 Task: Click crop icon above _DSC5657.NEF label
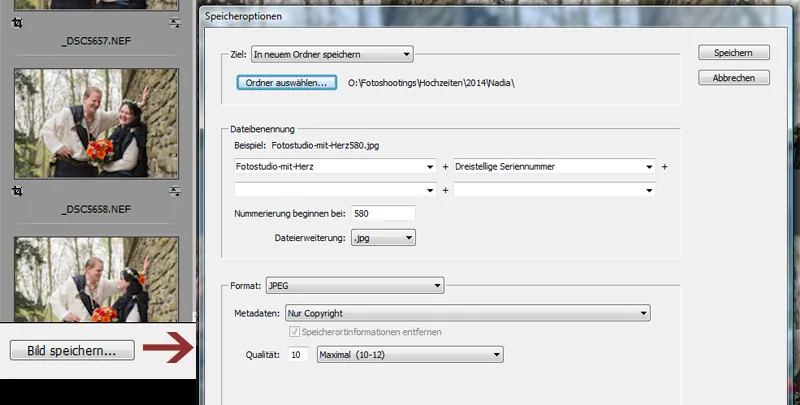coord(17,23)
